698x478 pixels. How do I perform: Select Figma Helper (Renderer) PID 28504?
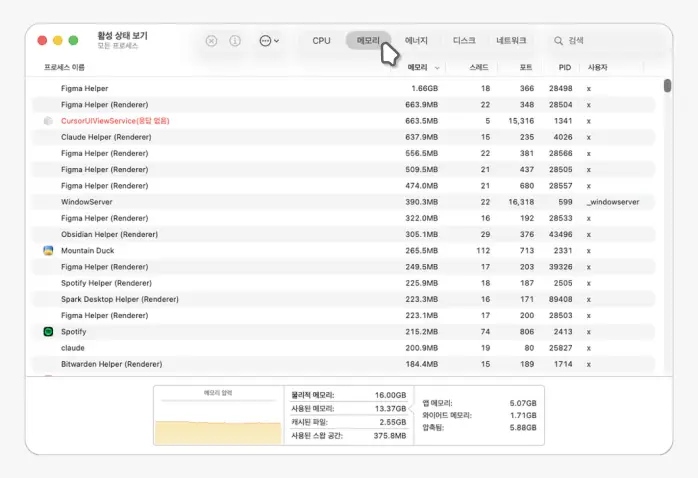343,105
